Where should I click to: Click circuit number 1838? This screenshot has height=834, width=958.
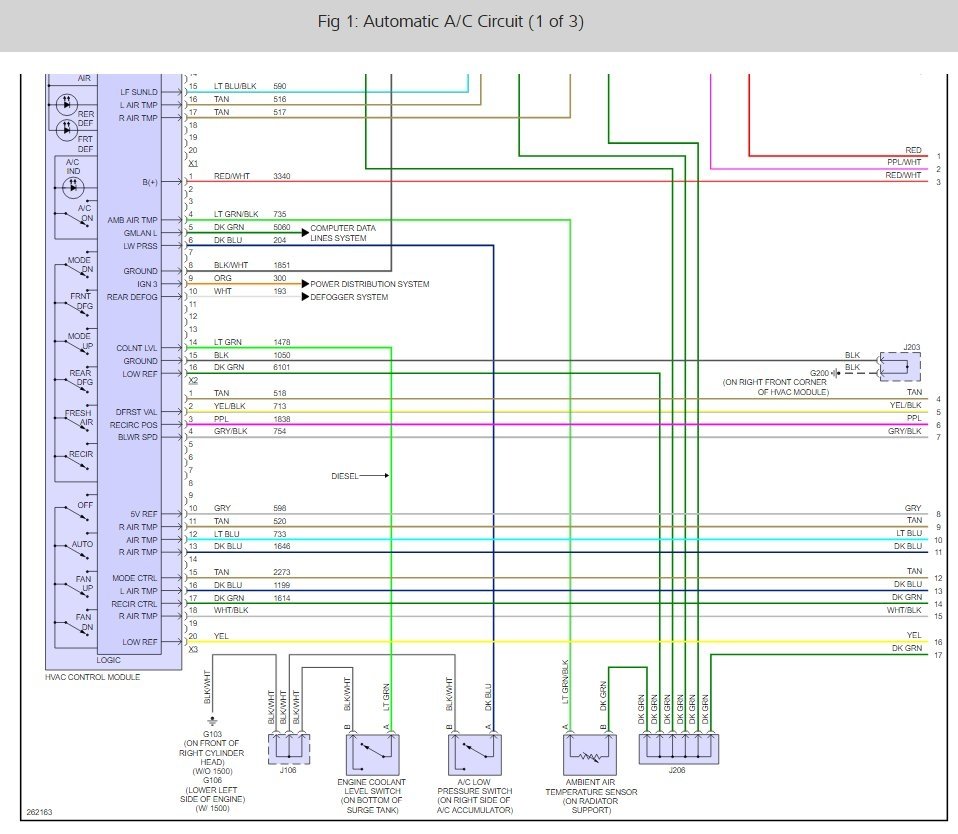(282, 419)
